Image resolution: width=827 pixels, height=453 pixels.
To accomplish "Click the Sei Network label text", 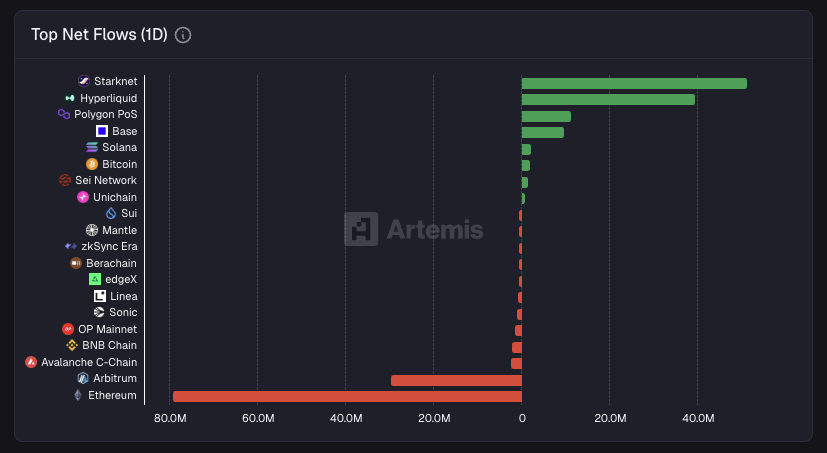I will tap(106, 180).
